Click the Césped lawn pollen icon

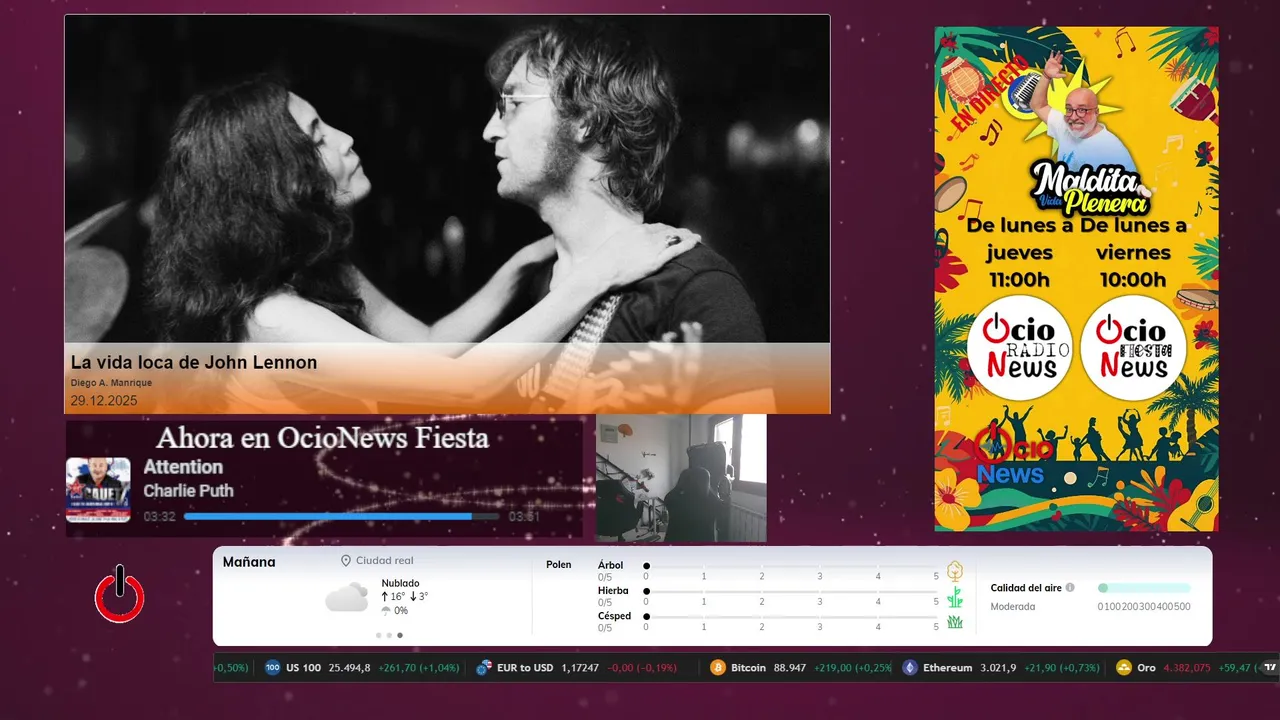pos(955,622)
